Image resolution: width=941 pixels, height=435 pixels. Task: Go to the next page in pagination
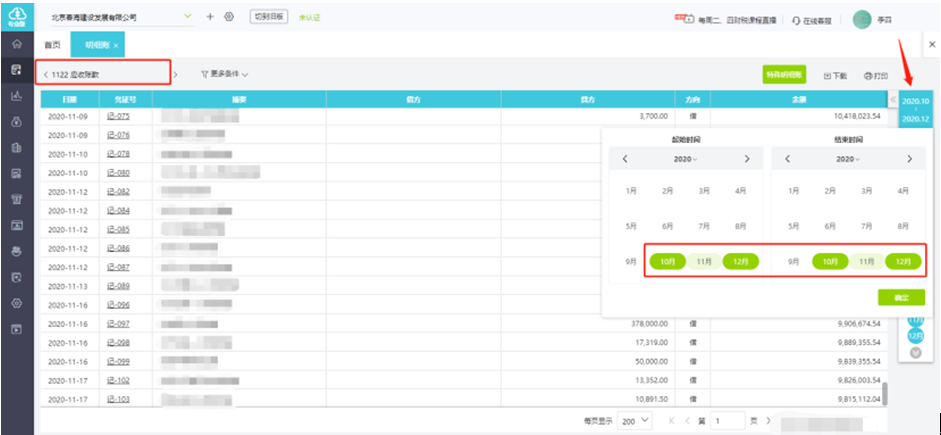point(768,421)
